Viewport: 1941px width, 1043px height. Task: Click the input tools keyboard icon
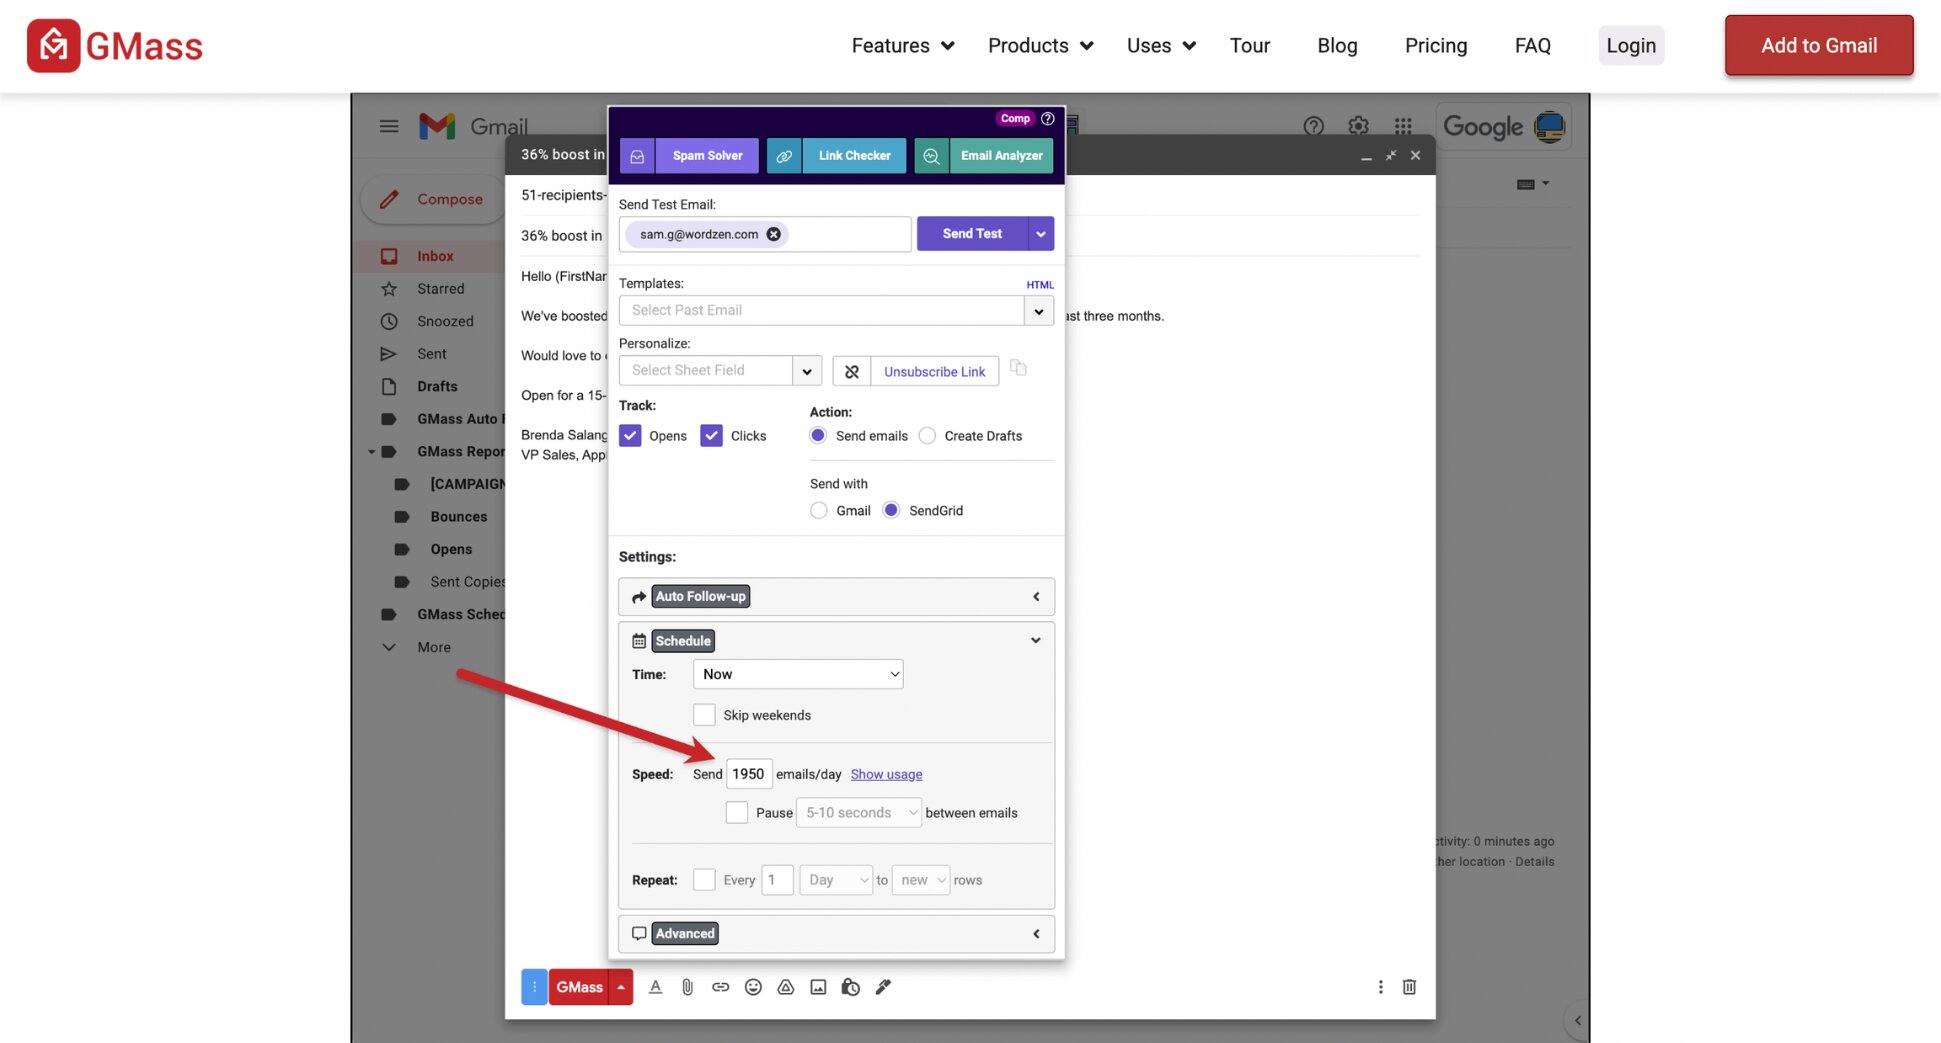1531,184
